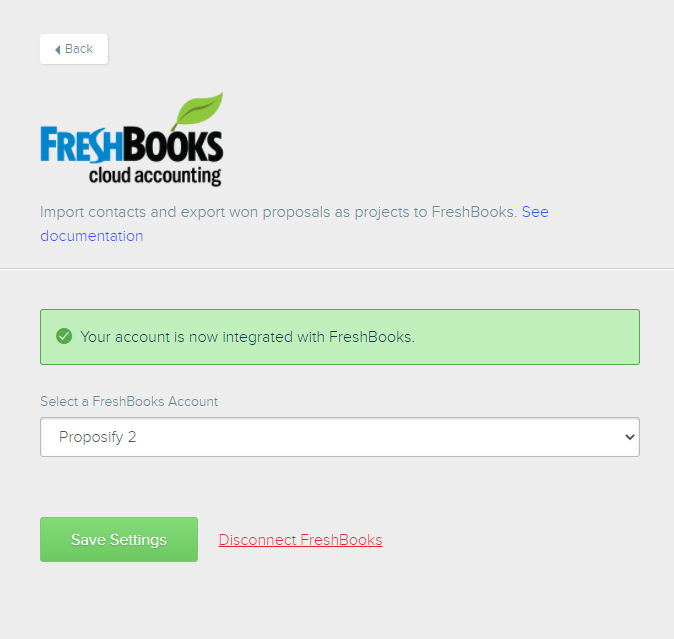Click the 'Proposify 2' selected account value
The height and width of the screenshot is (639, 674).
98,437
